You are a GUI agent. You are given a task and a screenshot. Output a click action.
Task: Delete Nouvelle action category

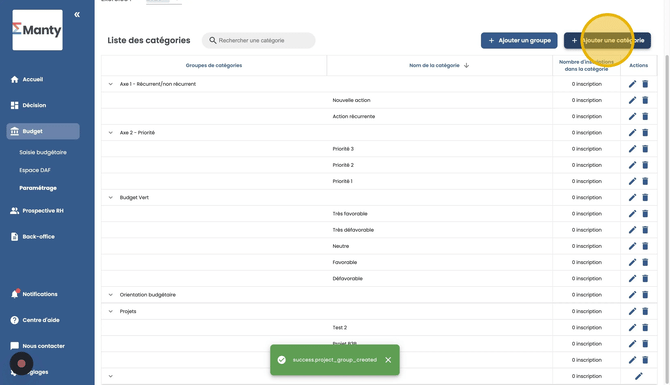pos(645,100)
